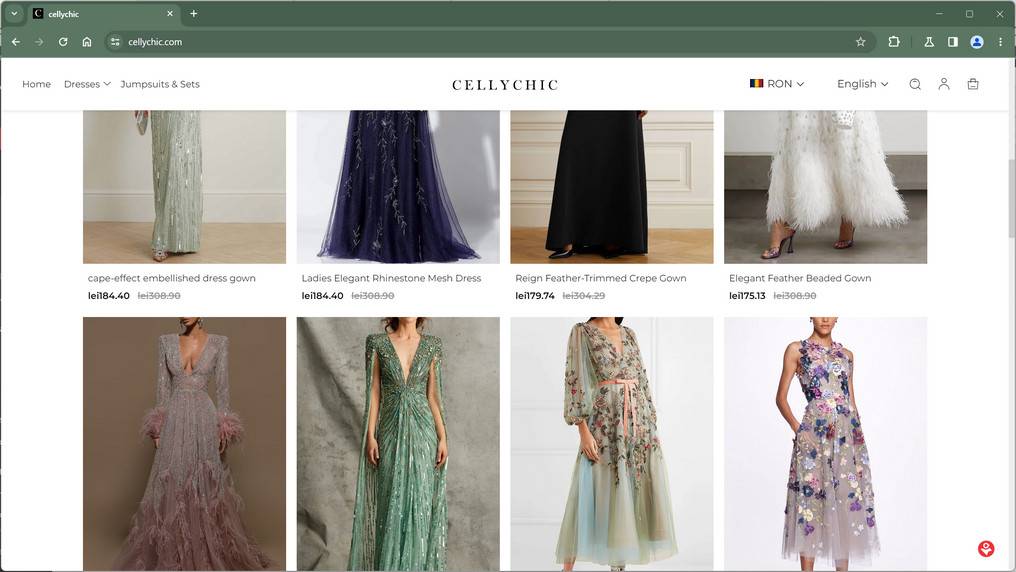View site information icon in address bar
The image size is (1016, 572).
(115, 41)
